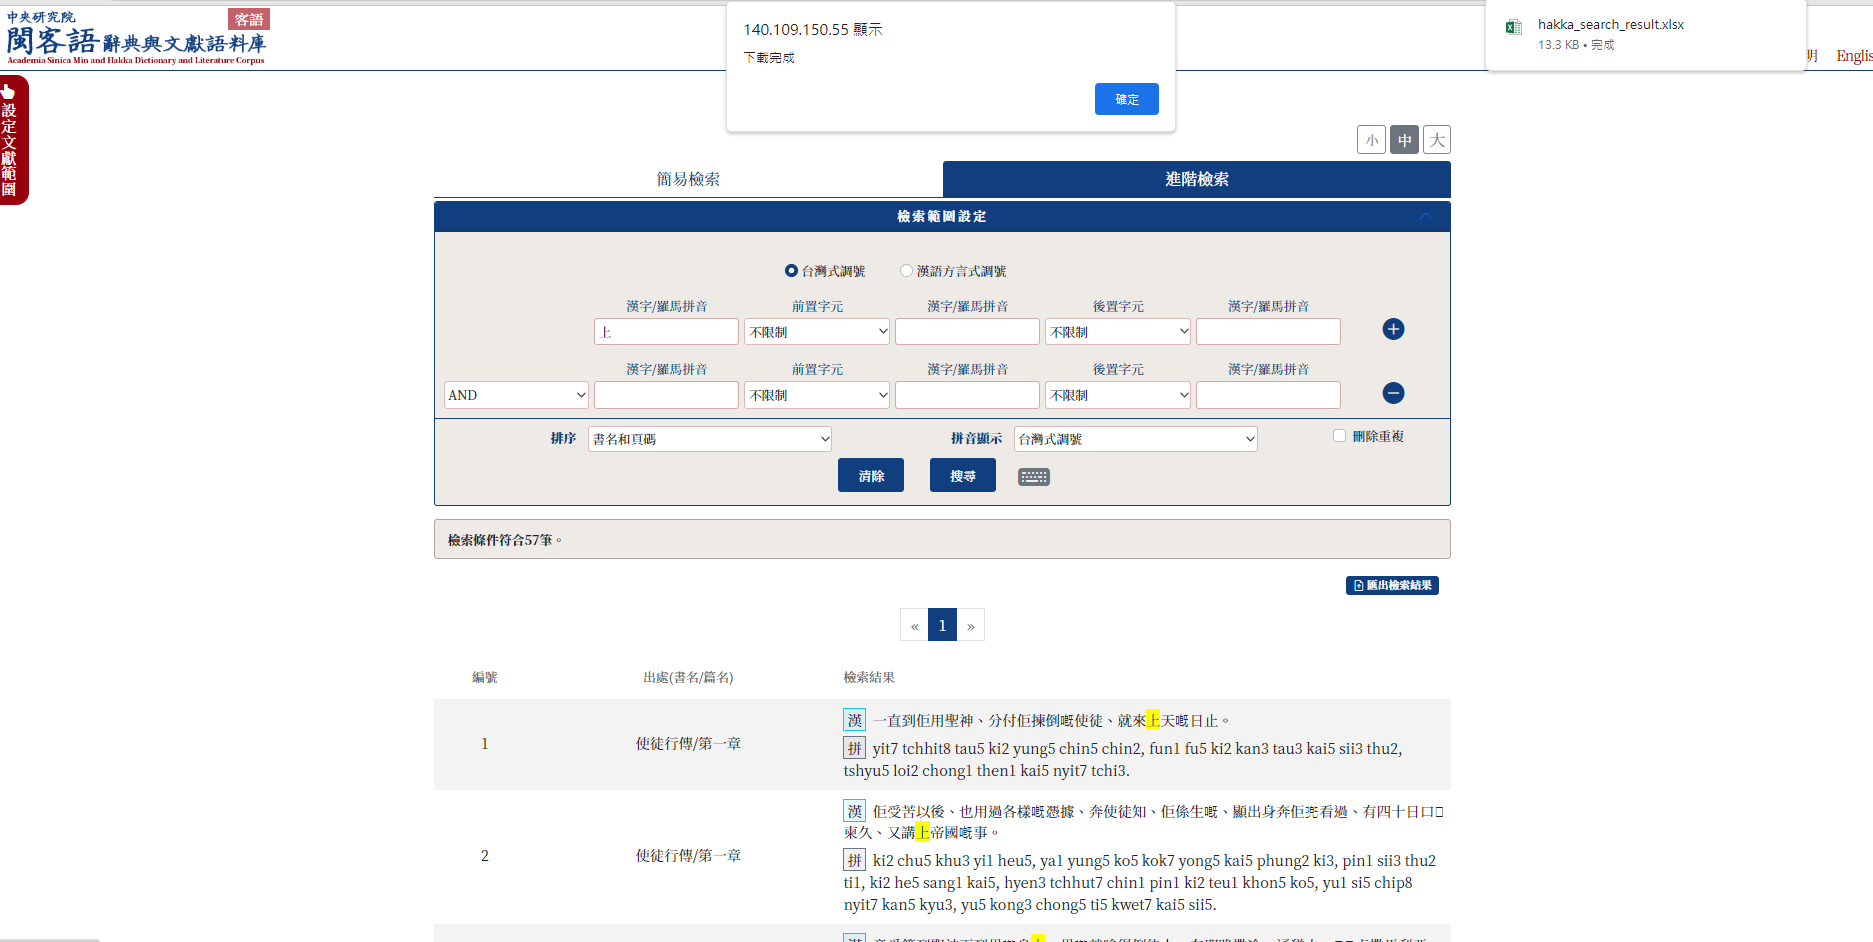The height and width of the screenshot is (942, 1873).
Task: Click the 清除 clear button
Action: pos(871,476)
